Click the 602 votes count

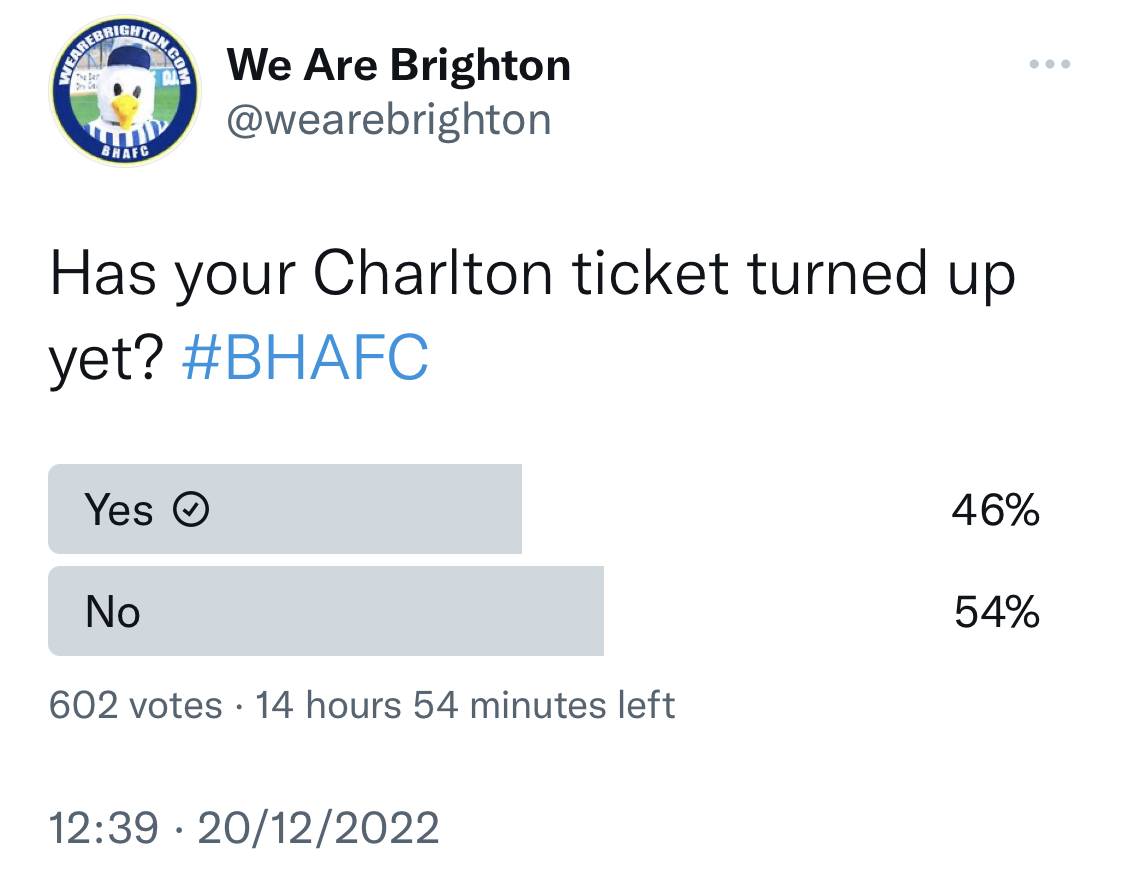click(136, 705)
